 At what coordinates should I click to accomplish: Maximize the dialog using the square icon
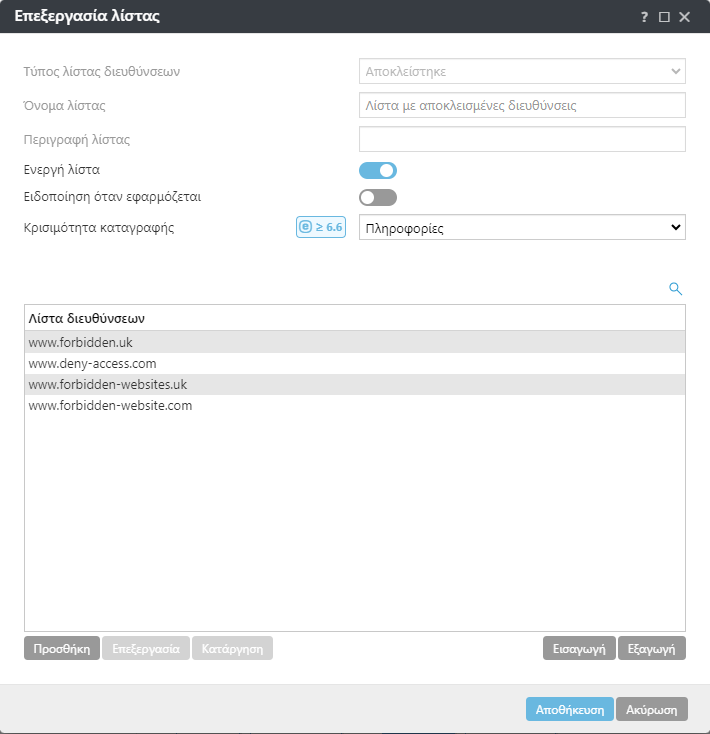(x=664, y=17)
